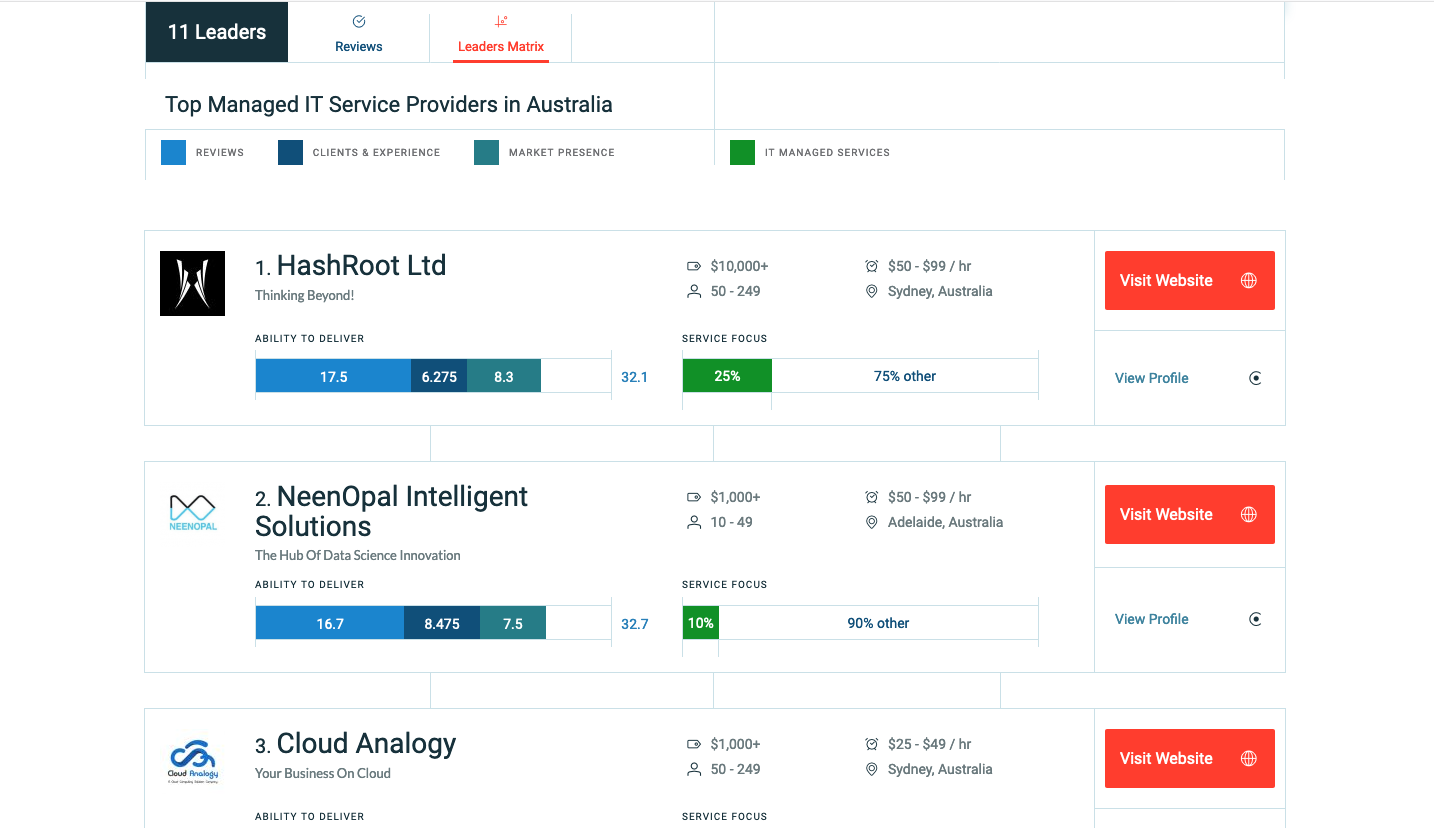Image resolution: width=1434 pixels, height=828 pixels.
Task: View the NeenOpal profile
Action: coord(1151,619)
